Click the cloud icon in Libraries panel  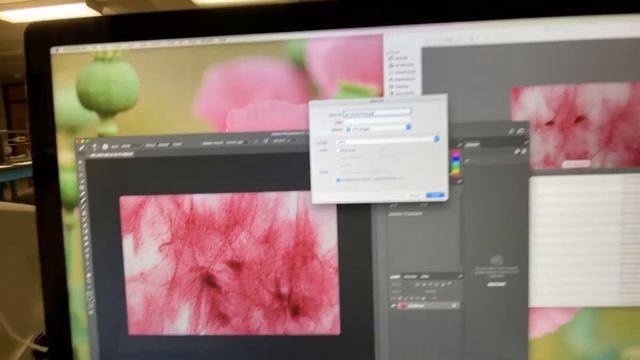(x=496, y=260)
